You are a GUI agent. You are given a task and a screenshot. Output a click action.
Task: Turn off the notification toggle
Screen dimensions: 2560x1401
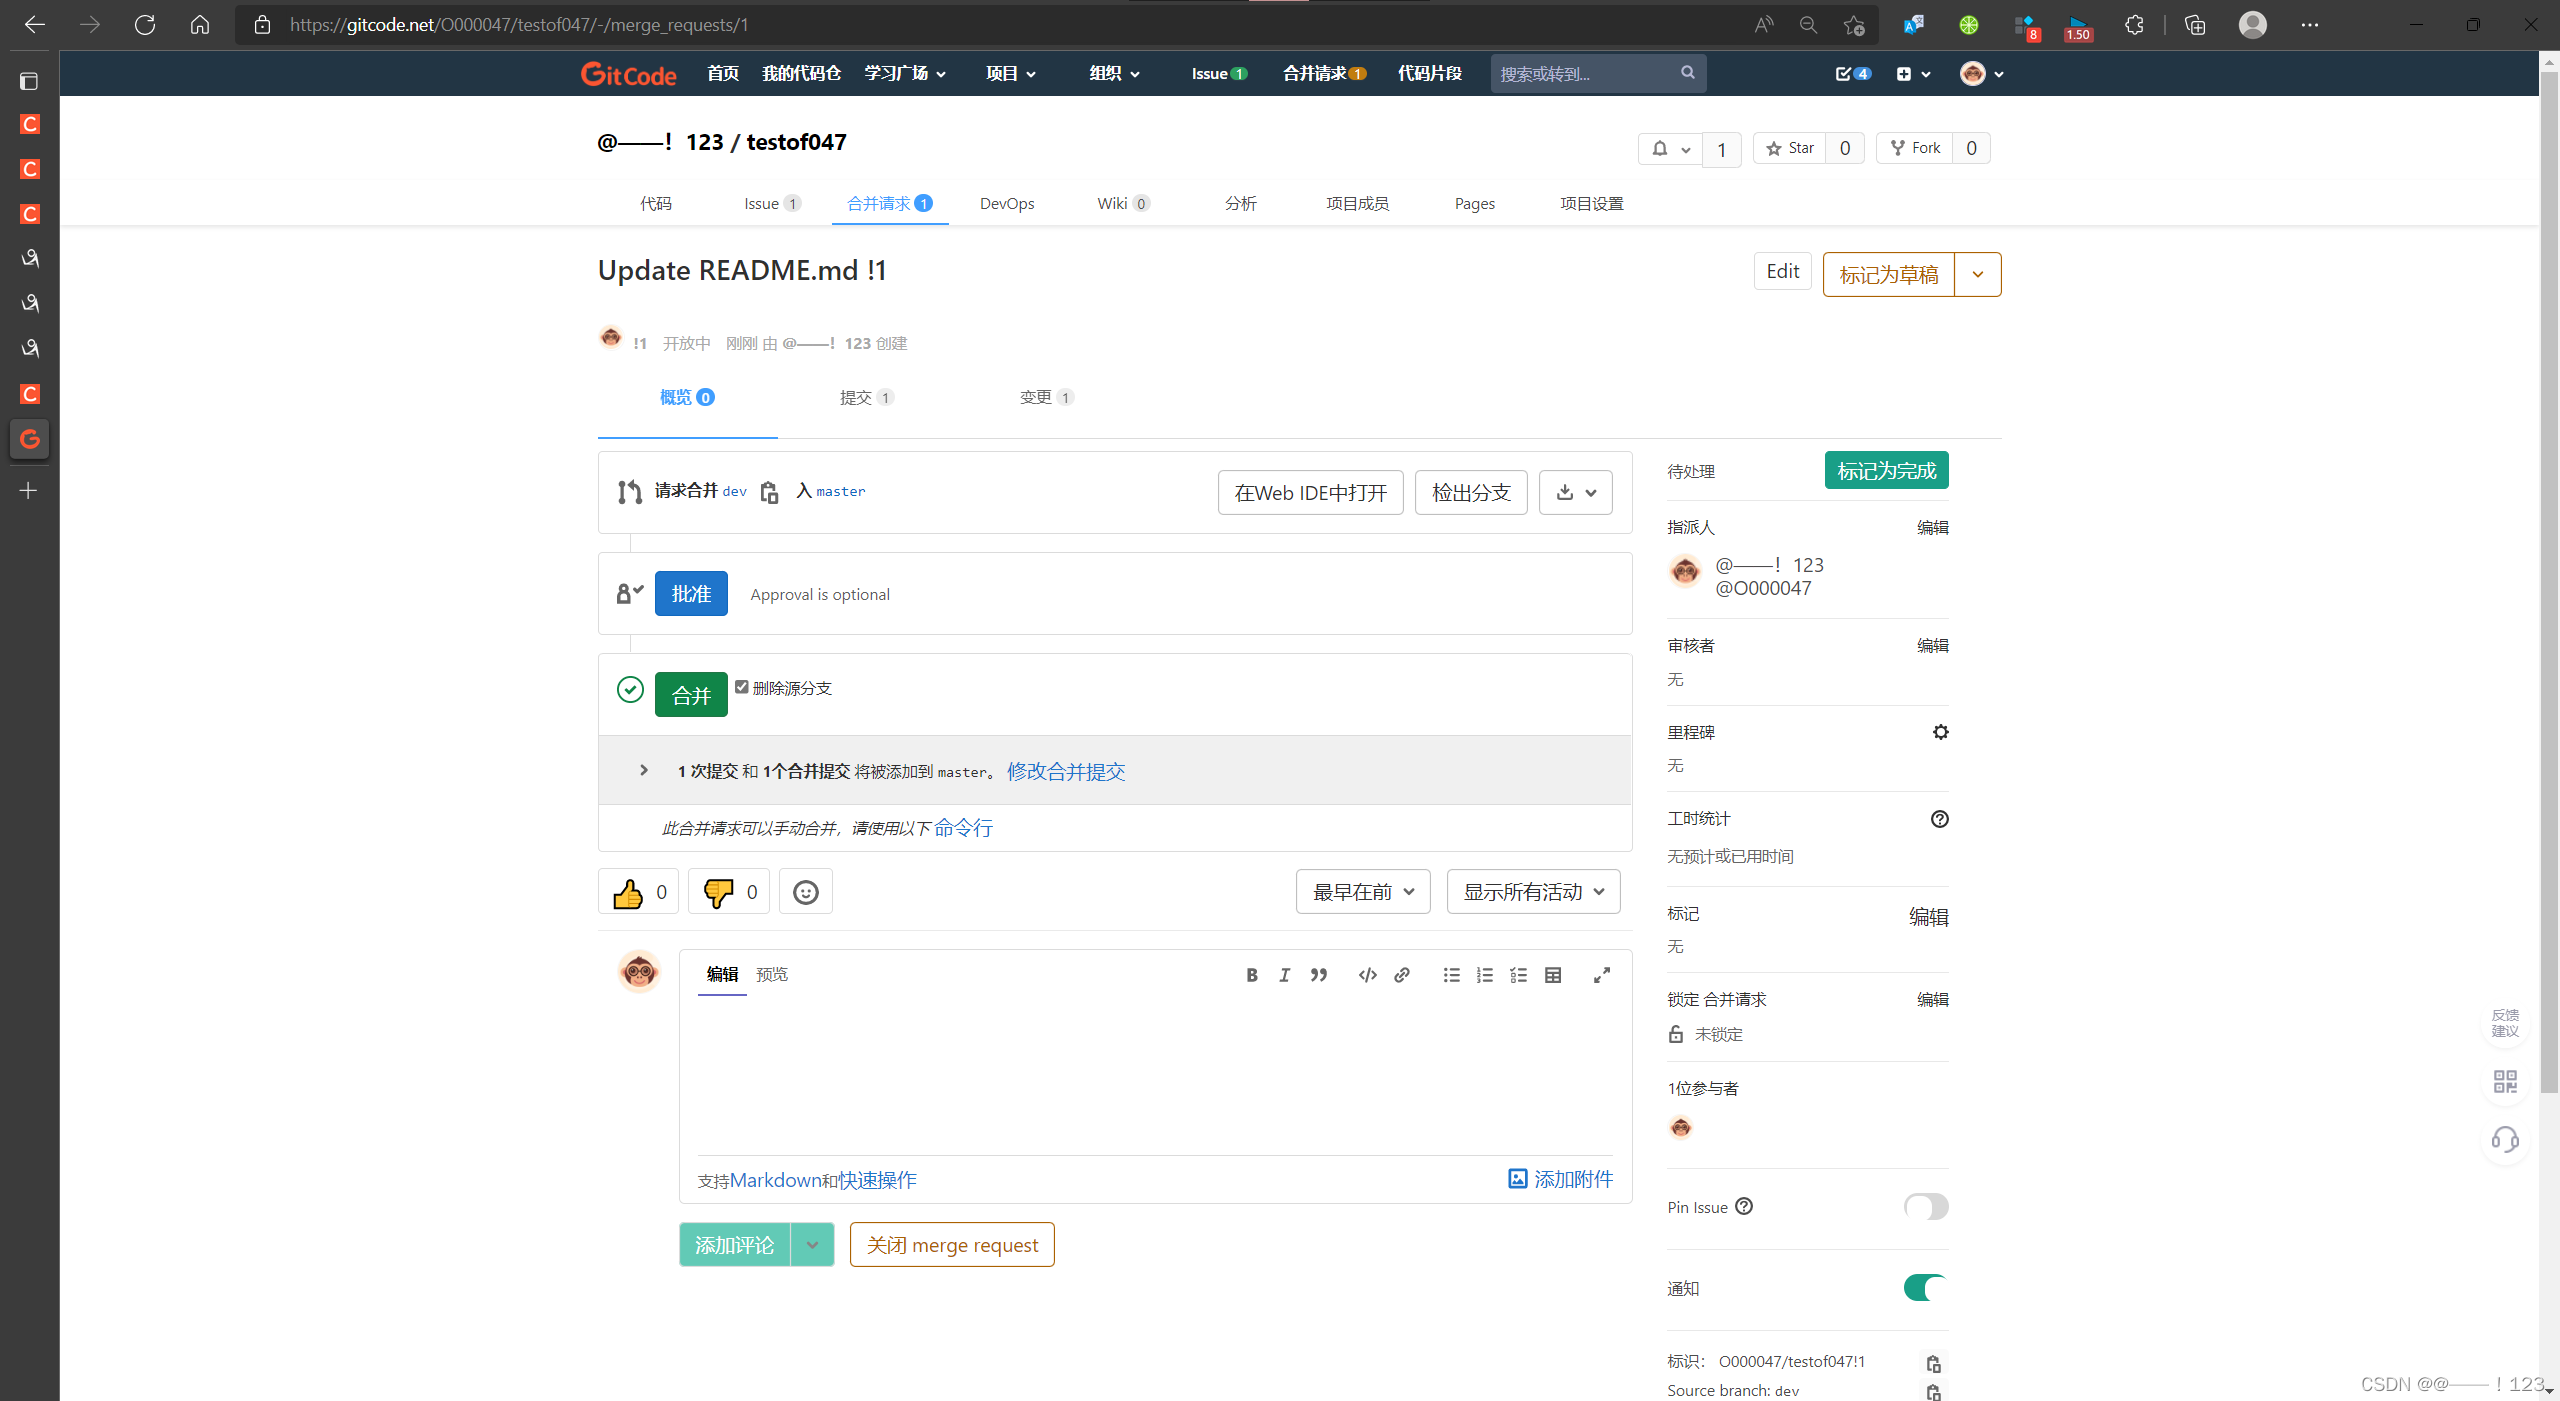coord(1925,1288)
